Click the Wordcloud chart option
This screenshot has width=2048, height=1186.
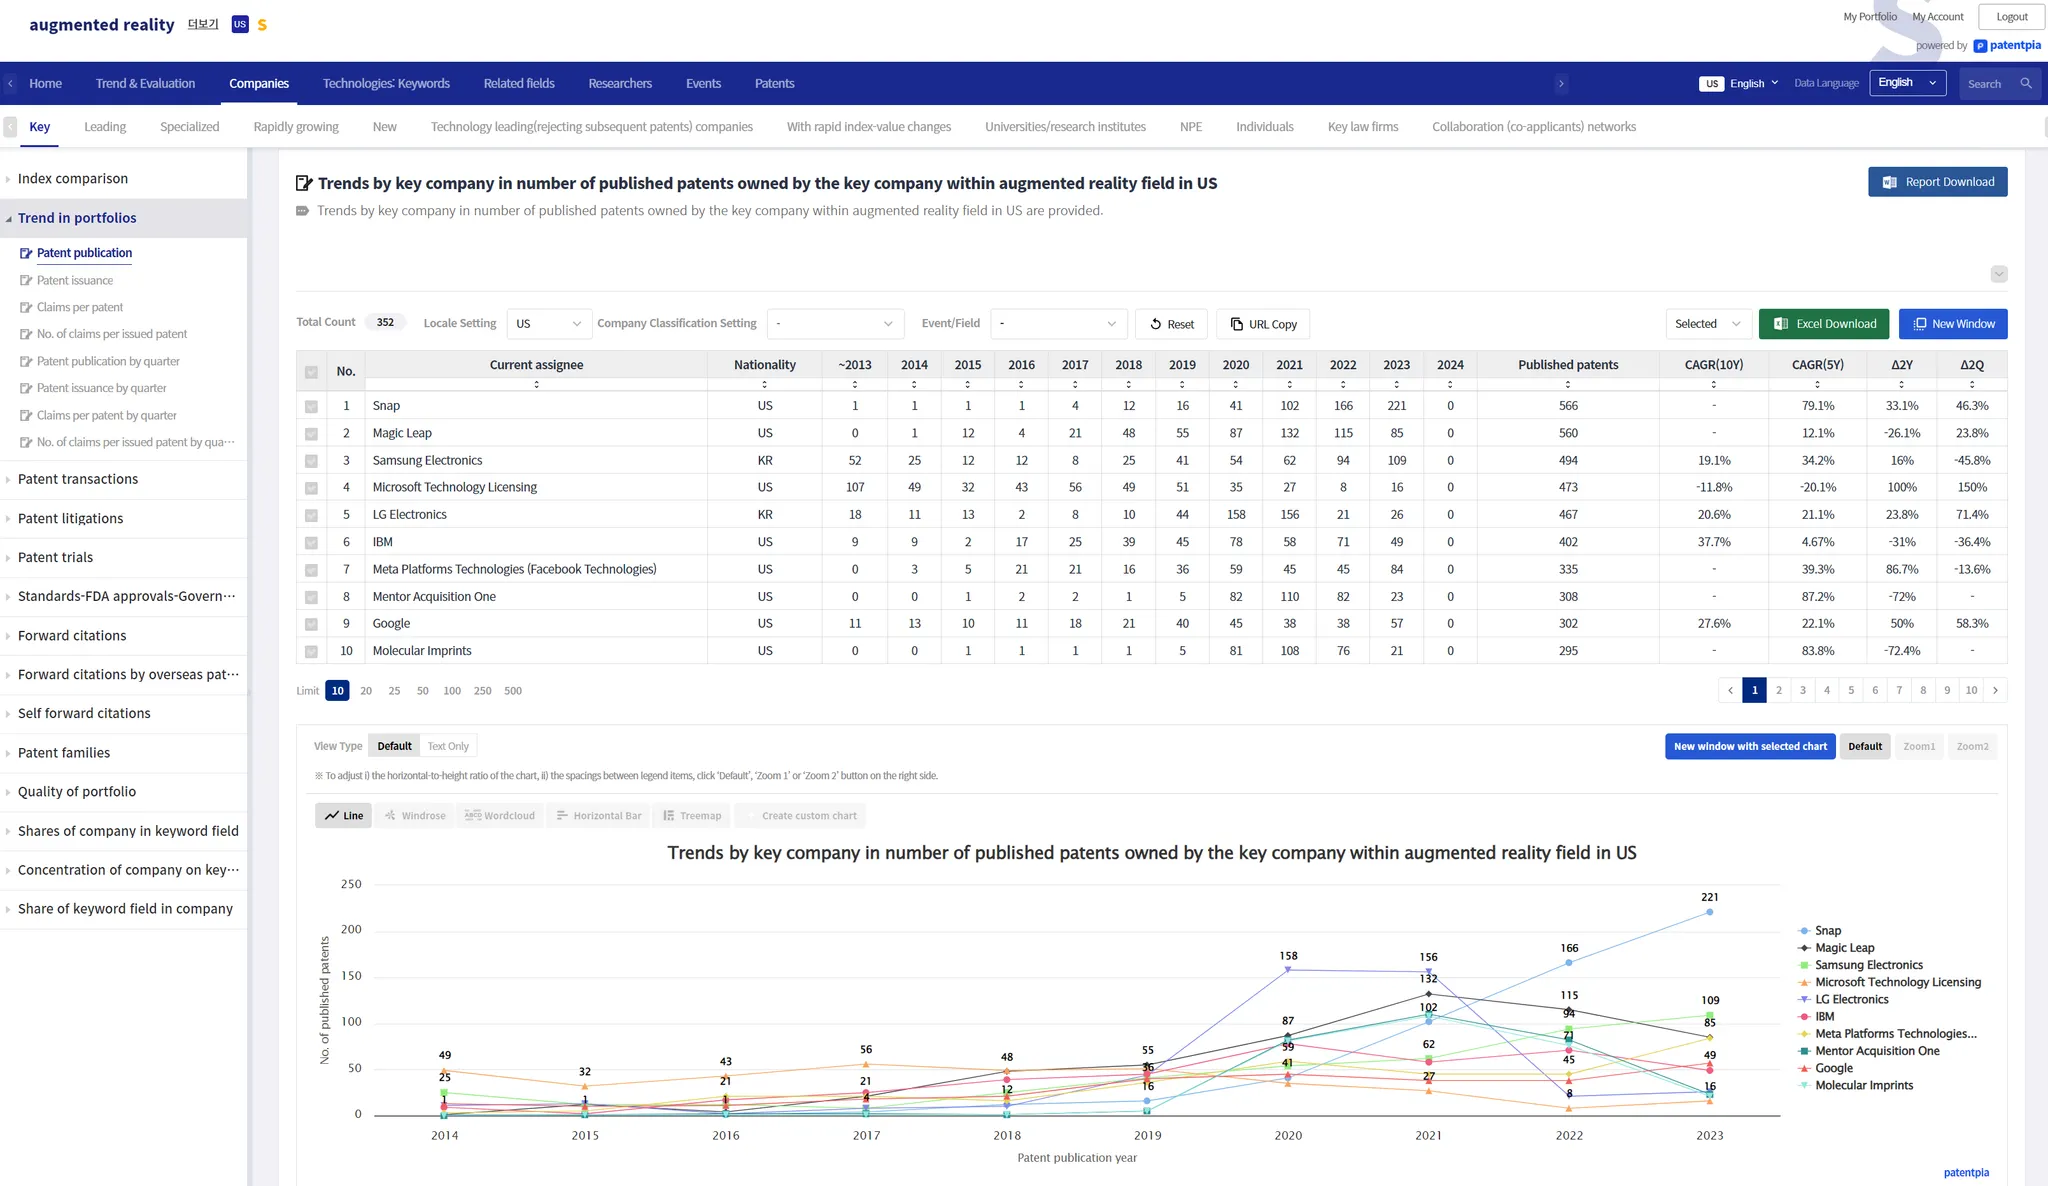pos(500,816)
